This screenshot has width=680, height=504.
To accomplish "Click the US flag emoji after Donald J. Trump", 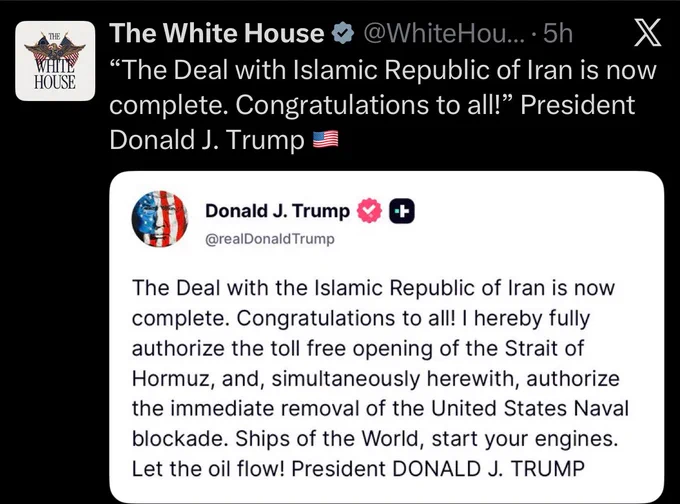I will tap(326, 140).
